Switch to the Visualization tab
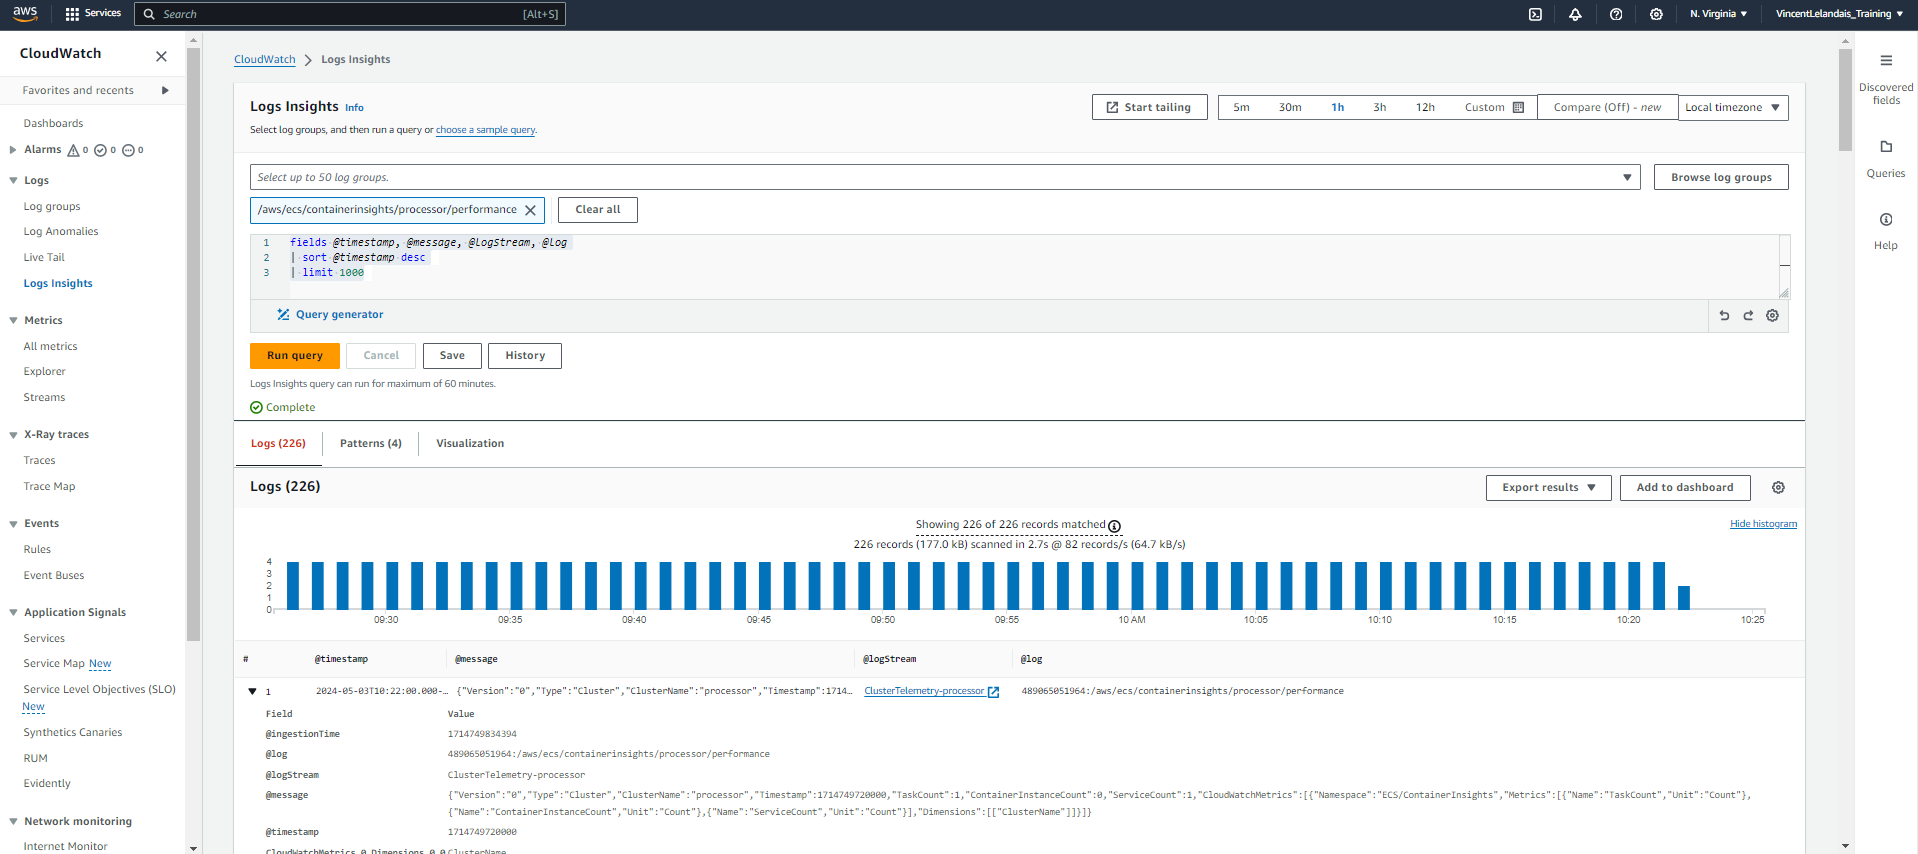The height and width of the screenshot is (854, 1918). [x=470, y=443]
